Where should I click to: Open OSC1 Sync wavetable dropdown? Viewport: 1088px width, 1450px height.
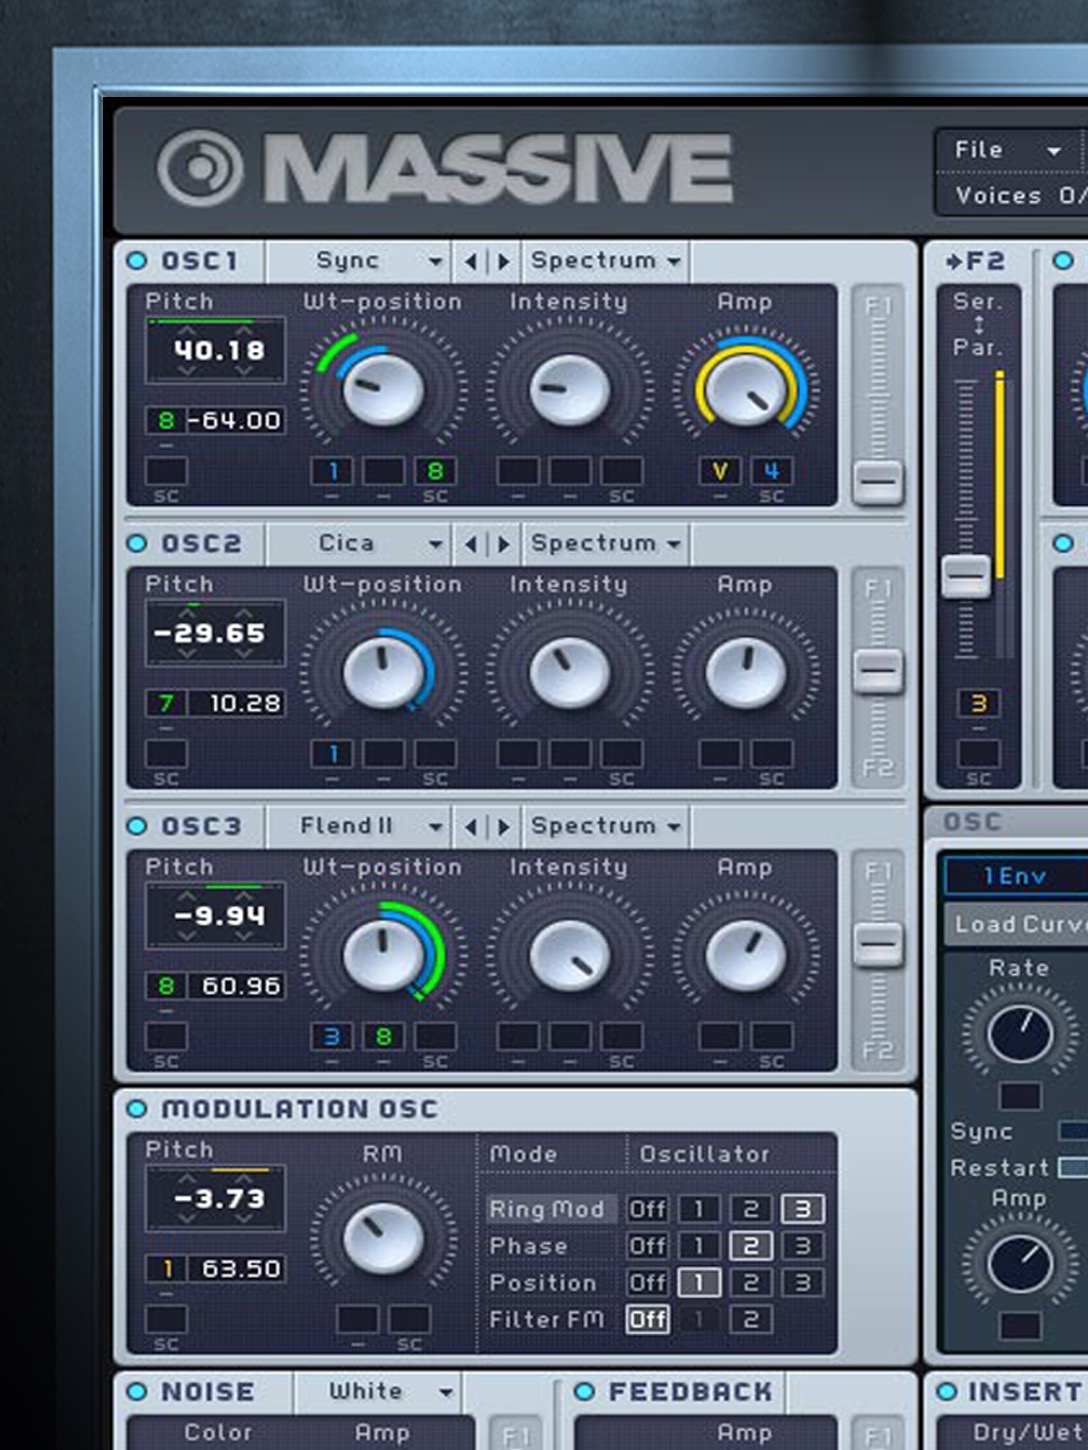point(358,261)
